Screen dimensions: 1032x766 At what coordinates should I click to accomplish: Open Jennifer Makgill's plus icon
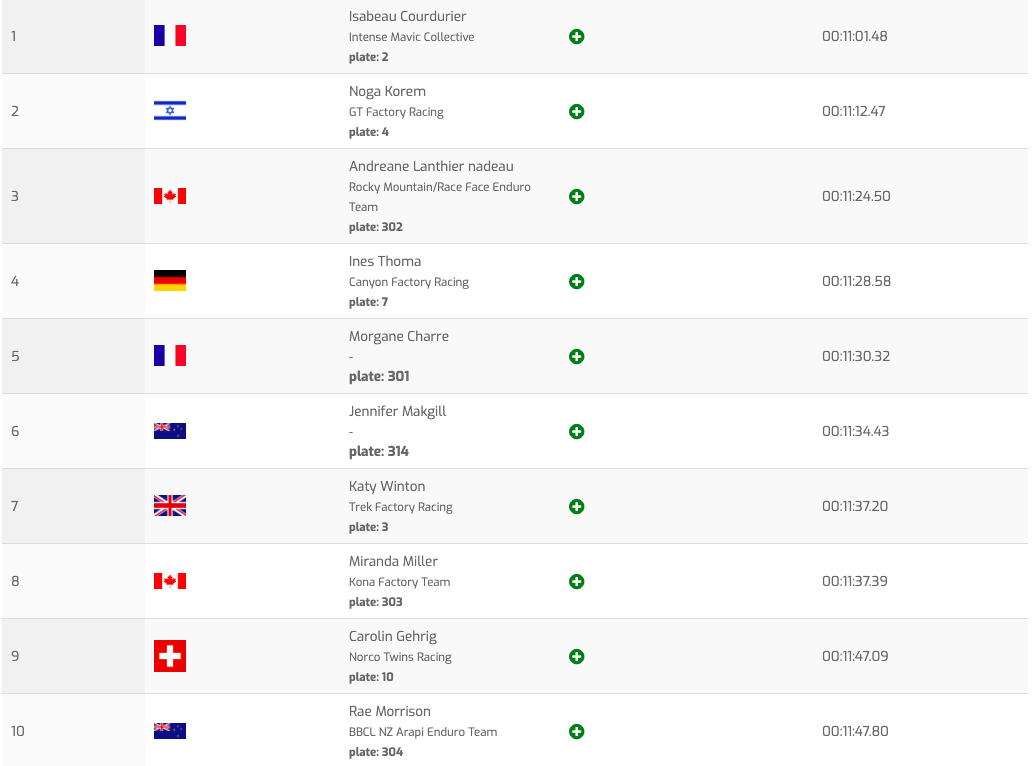pyautogui.click(x=576, y=432)
